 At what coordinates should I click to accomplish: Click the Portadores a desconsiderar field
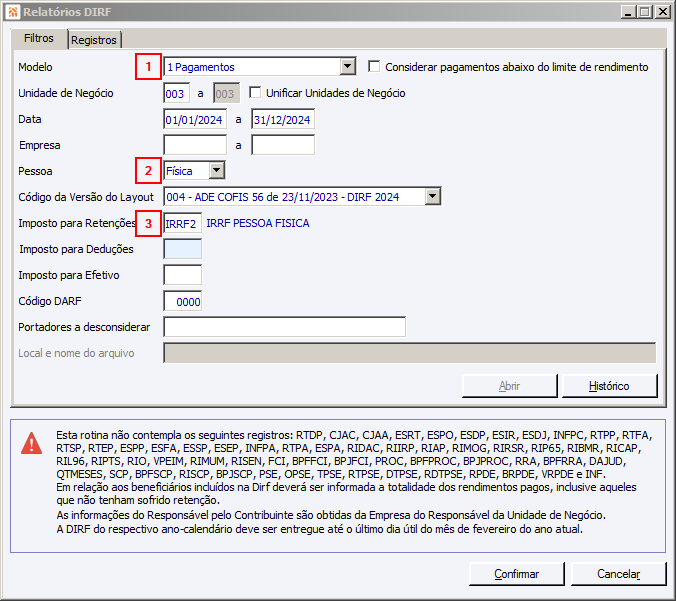(x=285, y=327)
